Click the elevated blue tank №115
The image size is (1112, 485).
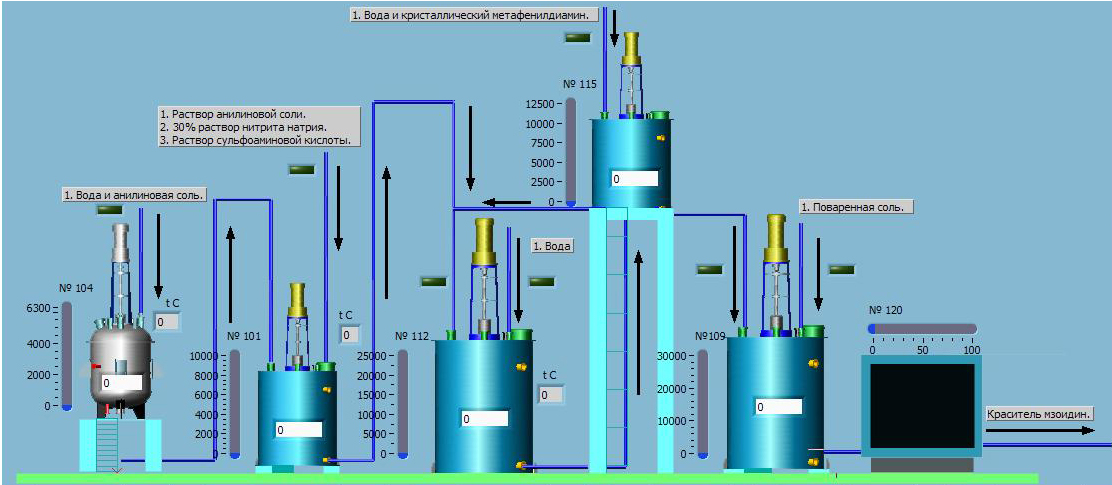pyautogui.click(x=631, y=162)
